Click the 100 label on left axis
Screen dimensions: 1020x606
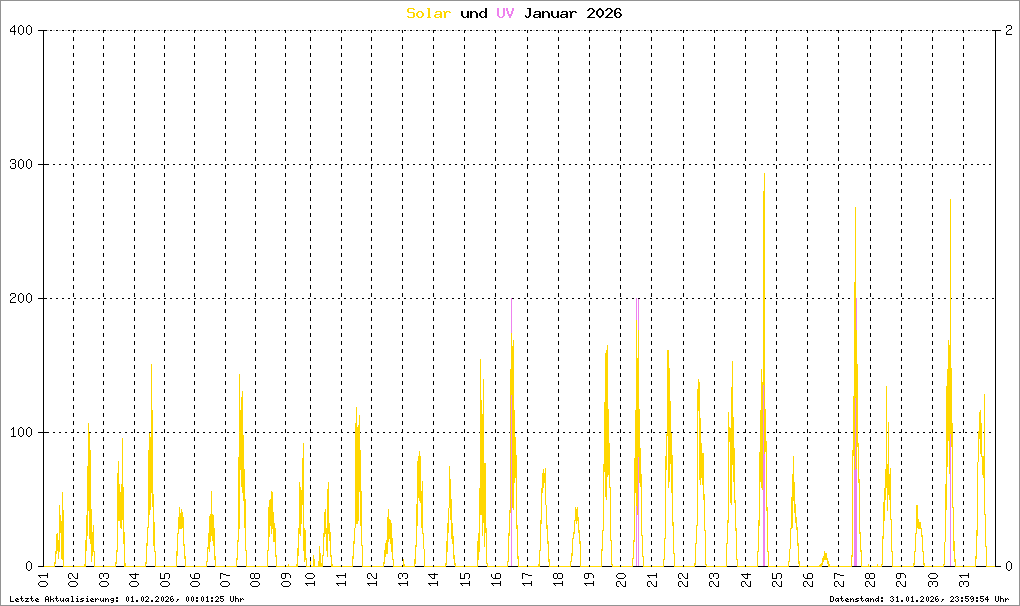point(22,433)
